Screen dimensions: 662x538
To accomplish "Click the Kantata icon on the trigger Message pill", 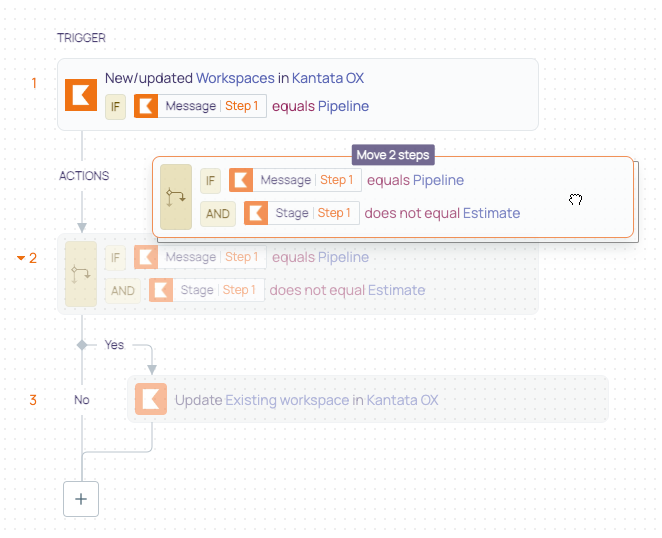I will click(146, 106).
